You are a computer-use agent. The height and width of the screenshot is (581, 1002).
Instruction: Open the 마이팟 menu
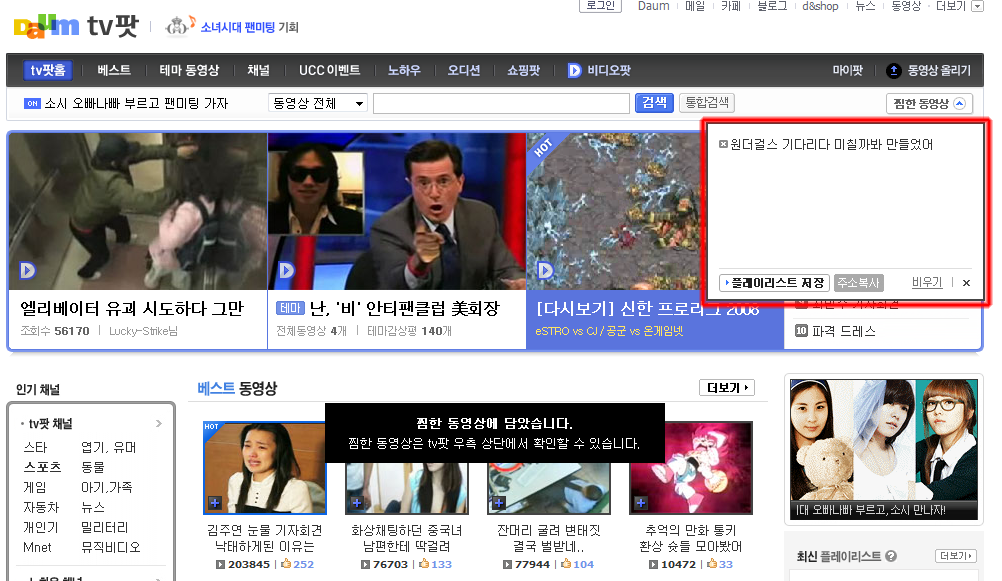point(847,70)
